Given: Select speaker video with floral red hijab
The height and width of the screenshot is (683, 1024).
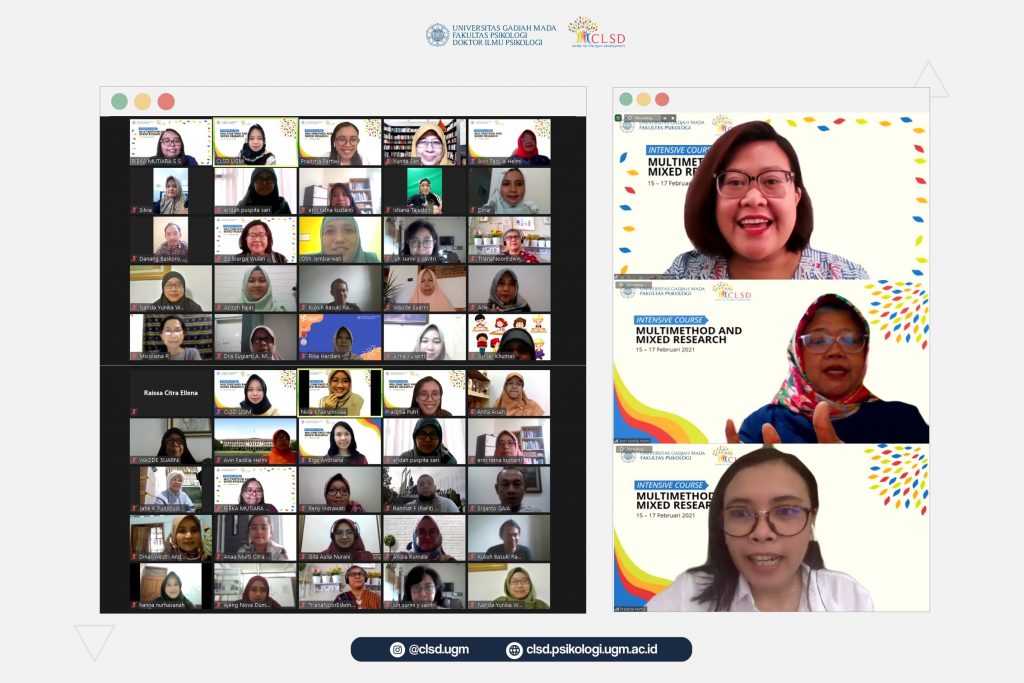Looking at the screenshot, I should tap(771, 362).
